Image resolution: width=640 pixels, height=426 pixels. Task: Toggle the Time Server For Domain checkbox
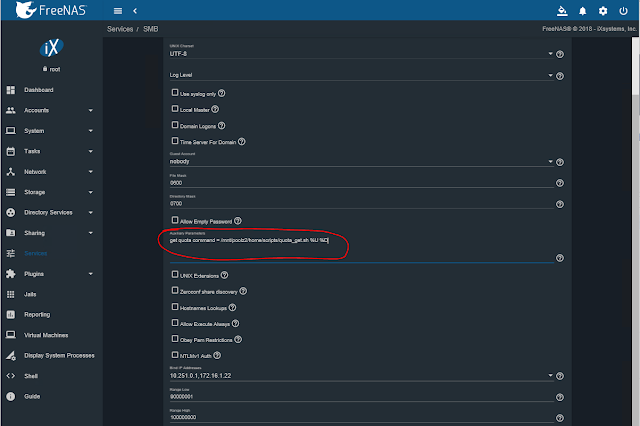pos(175,142)
